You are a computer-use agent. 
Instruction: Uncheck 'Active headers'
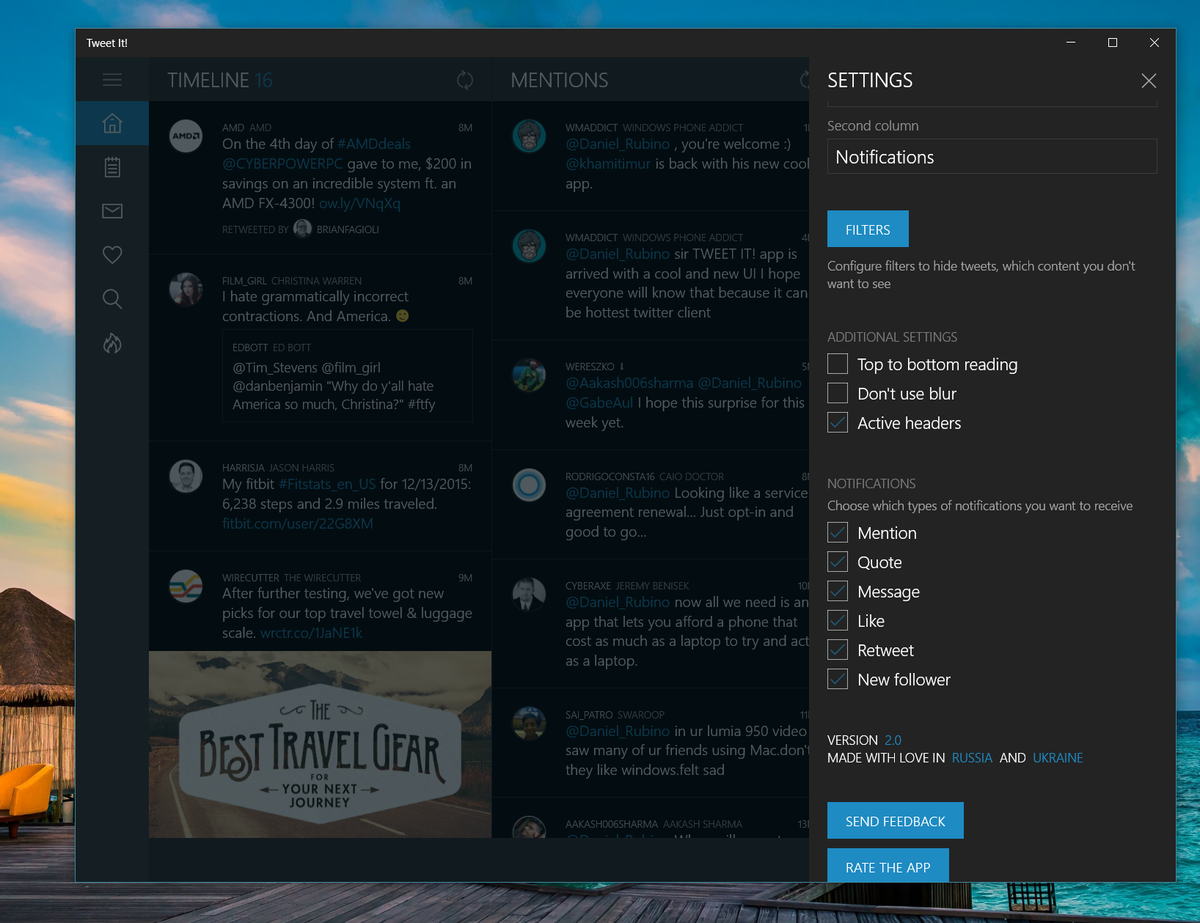837,422
